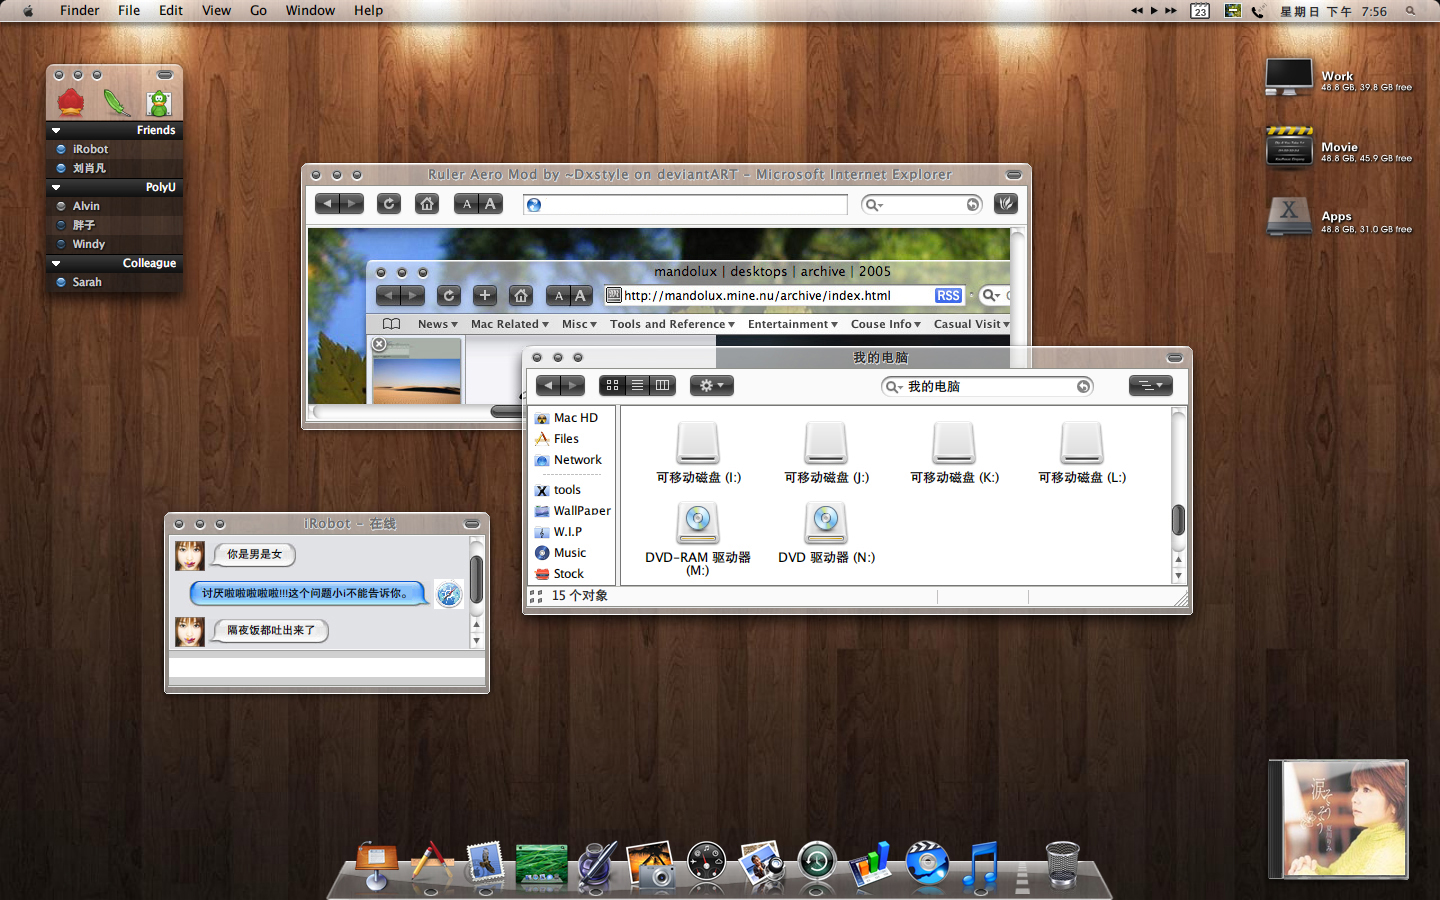Open Mac Related bookmarks dropdown

509,324
